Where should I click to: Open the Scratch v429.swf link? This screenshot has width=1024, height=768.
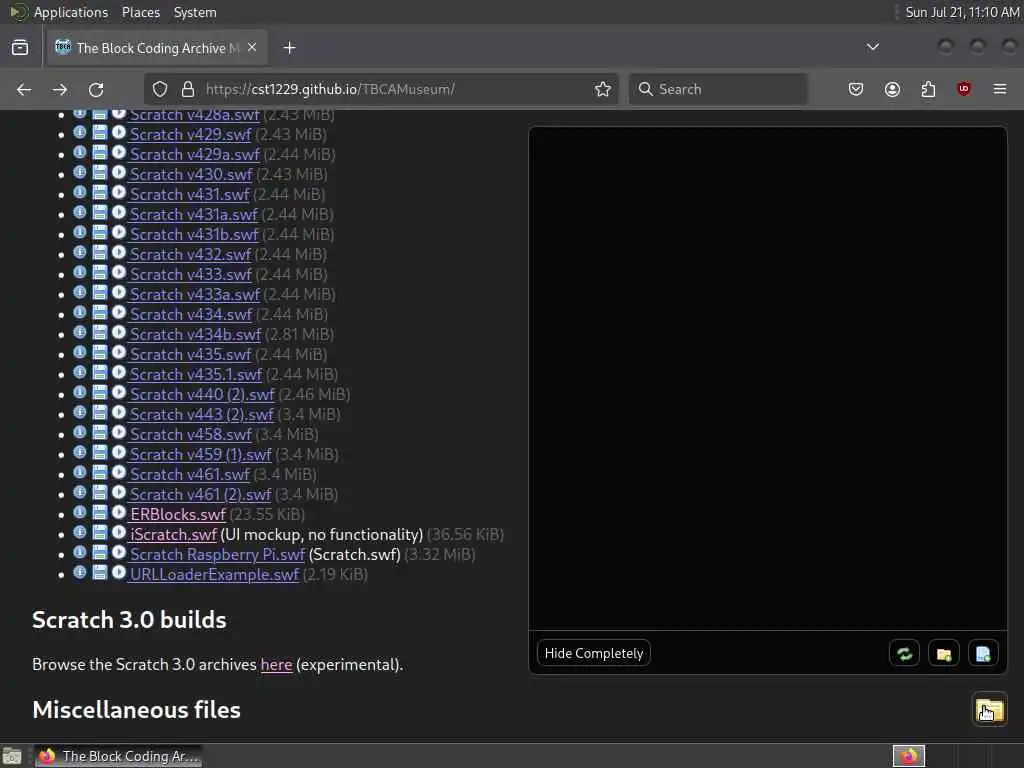[191, 135]
